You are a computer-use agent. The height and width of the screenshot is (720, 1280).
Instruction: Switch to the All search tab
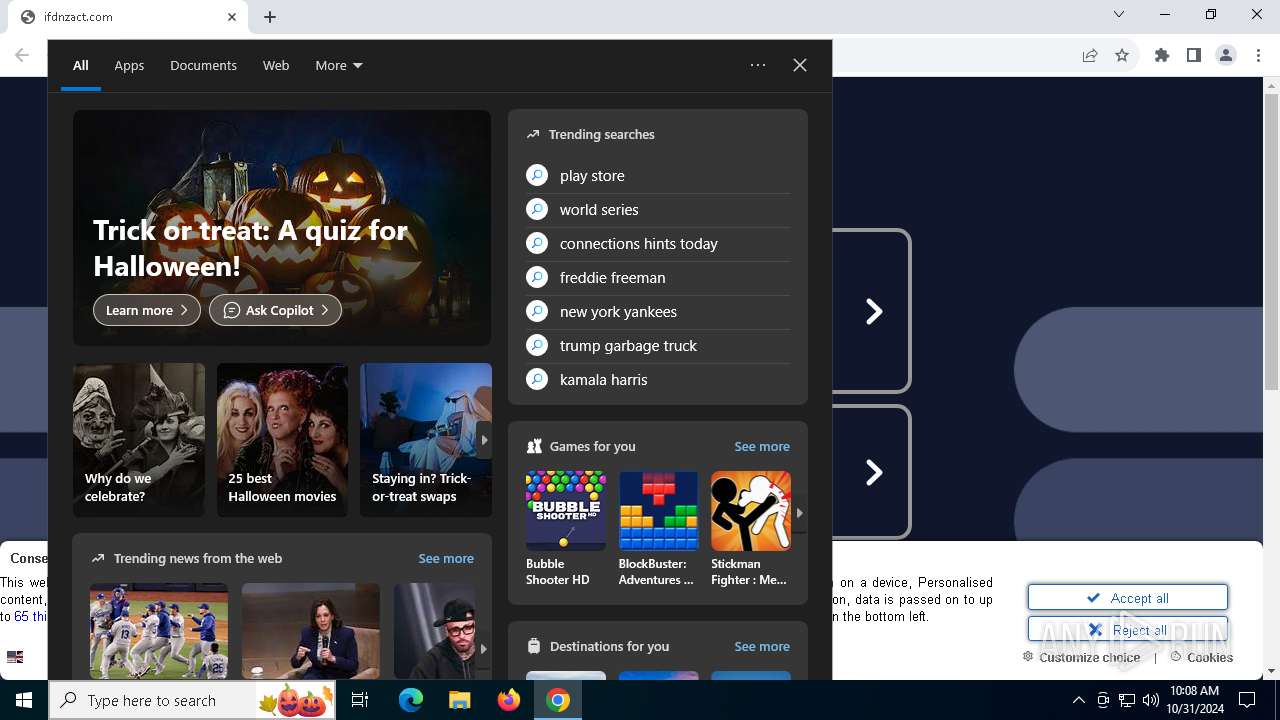81,65
